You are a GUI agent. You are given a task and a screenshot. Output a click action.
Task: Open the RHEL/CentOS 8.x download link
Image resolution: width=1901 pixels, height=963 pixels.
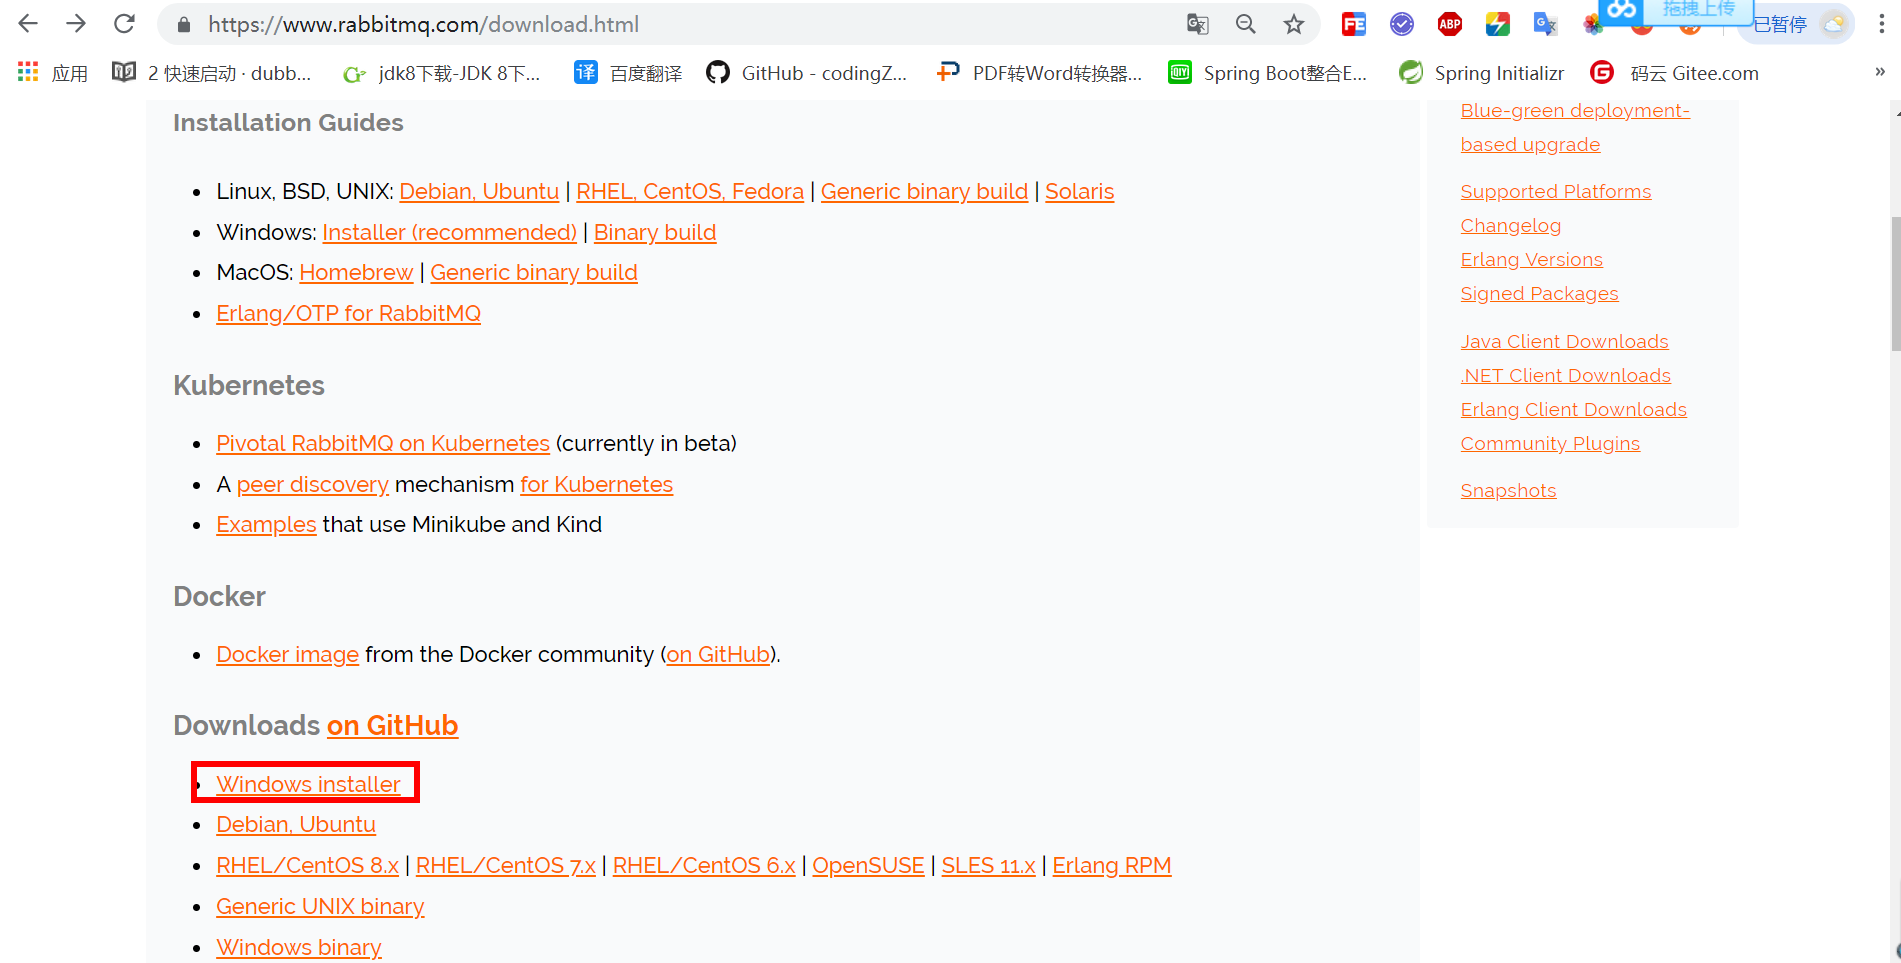tap(308, 865)
